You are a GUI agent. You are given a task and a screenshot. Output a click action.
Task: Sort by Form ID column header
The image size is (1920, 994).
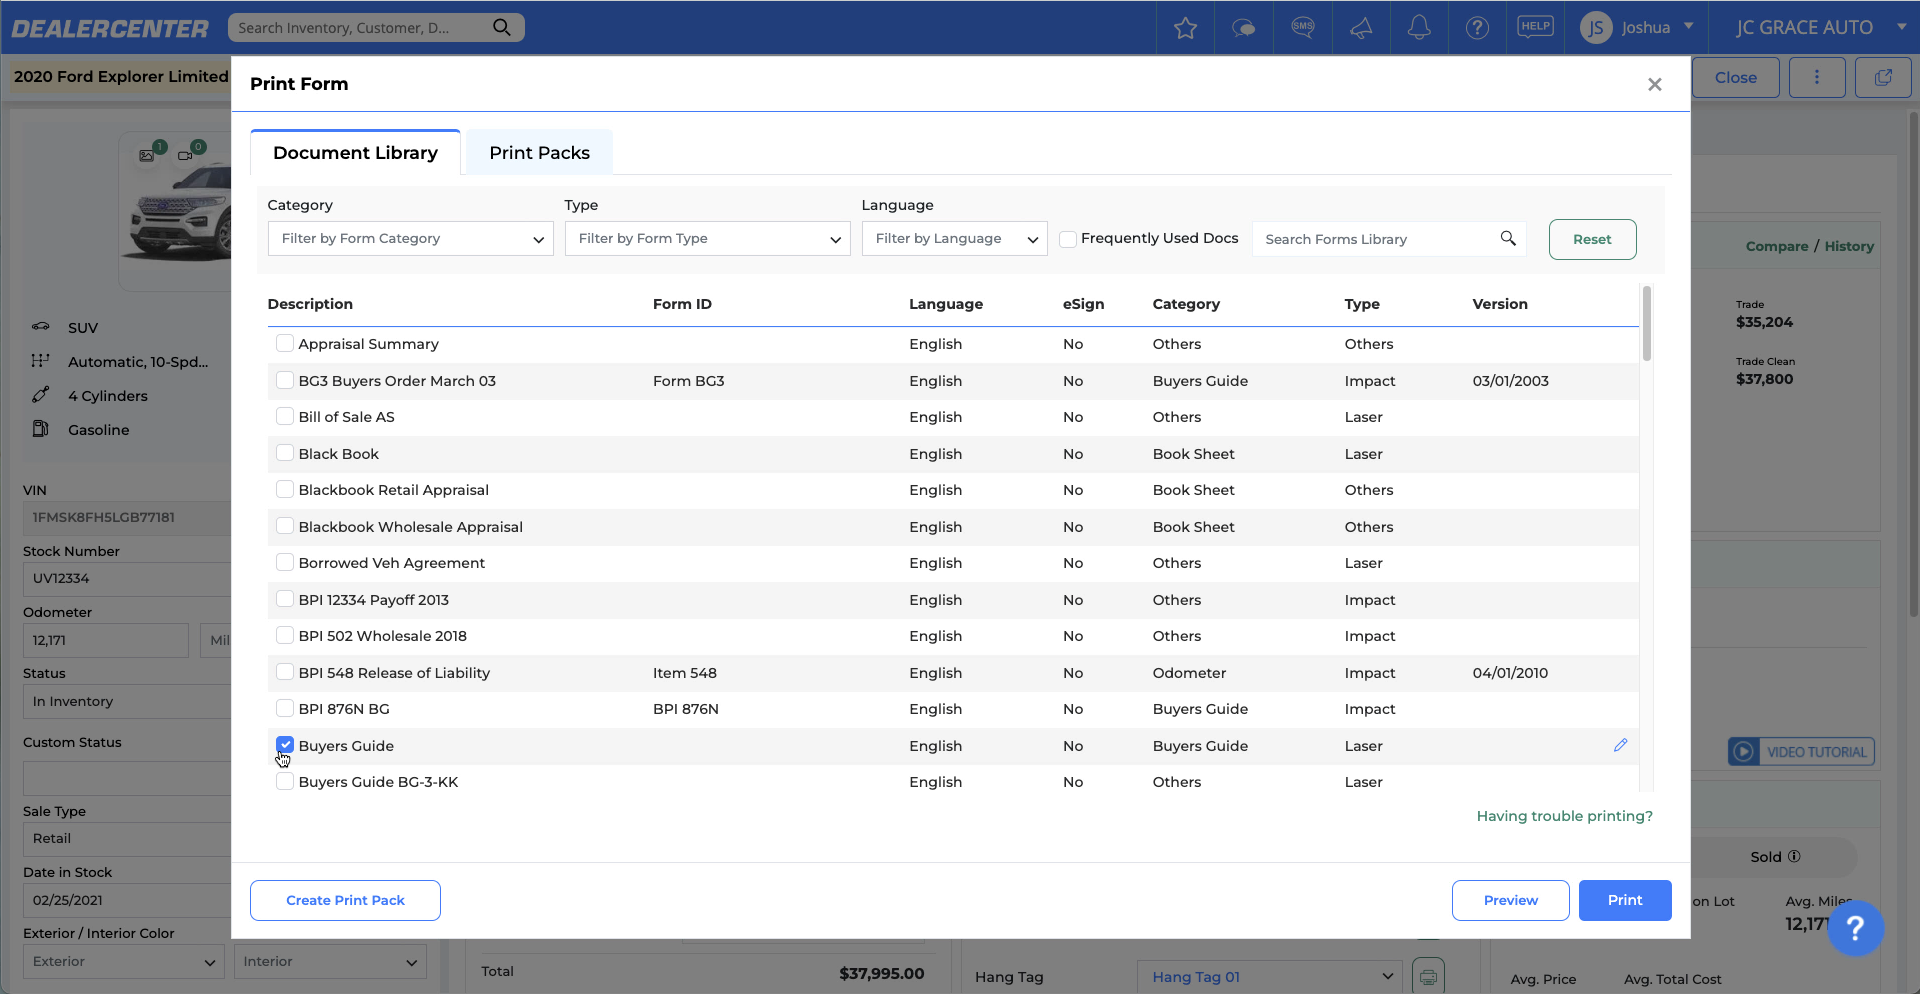coord(682,304)
